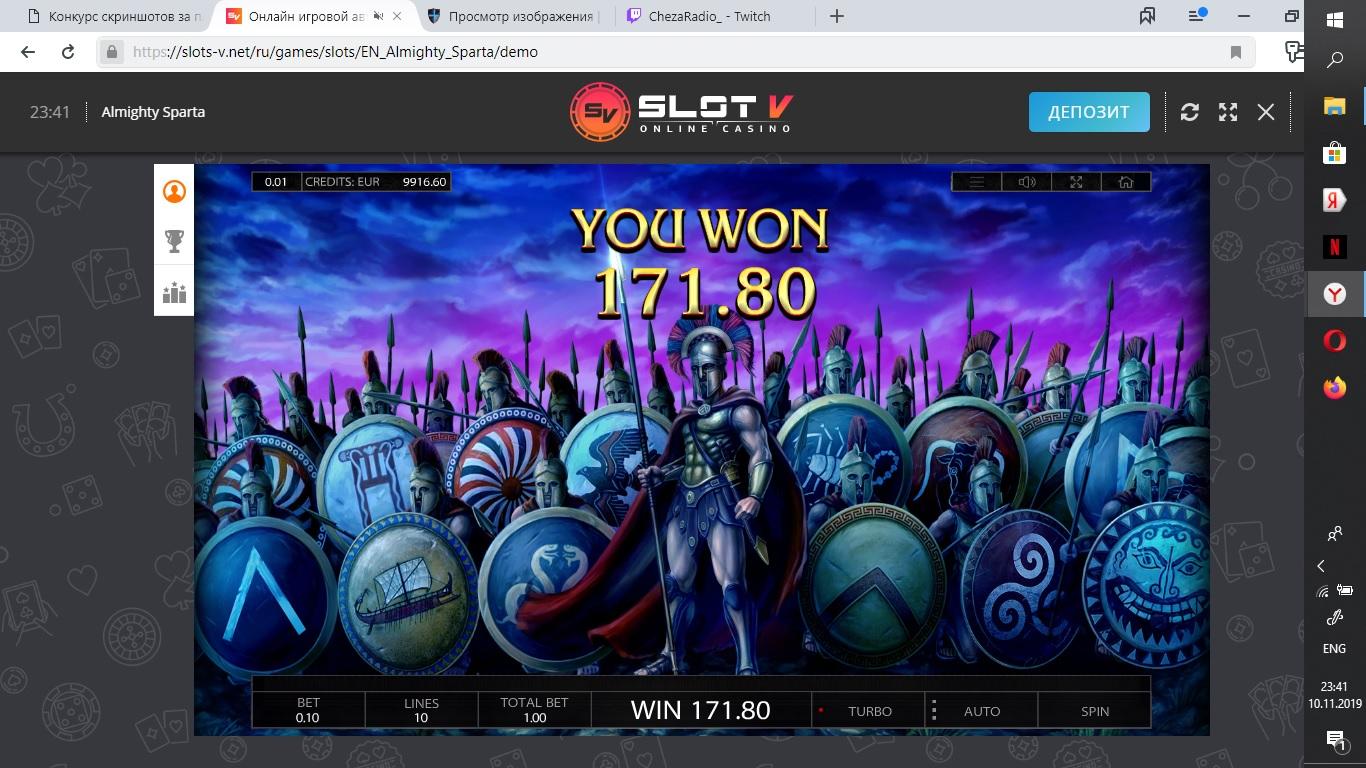1366x768 pixels.
Task: Switch to the Конкурс скриншотов tab
Action: click(x=117, y=16)
